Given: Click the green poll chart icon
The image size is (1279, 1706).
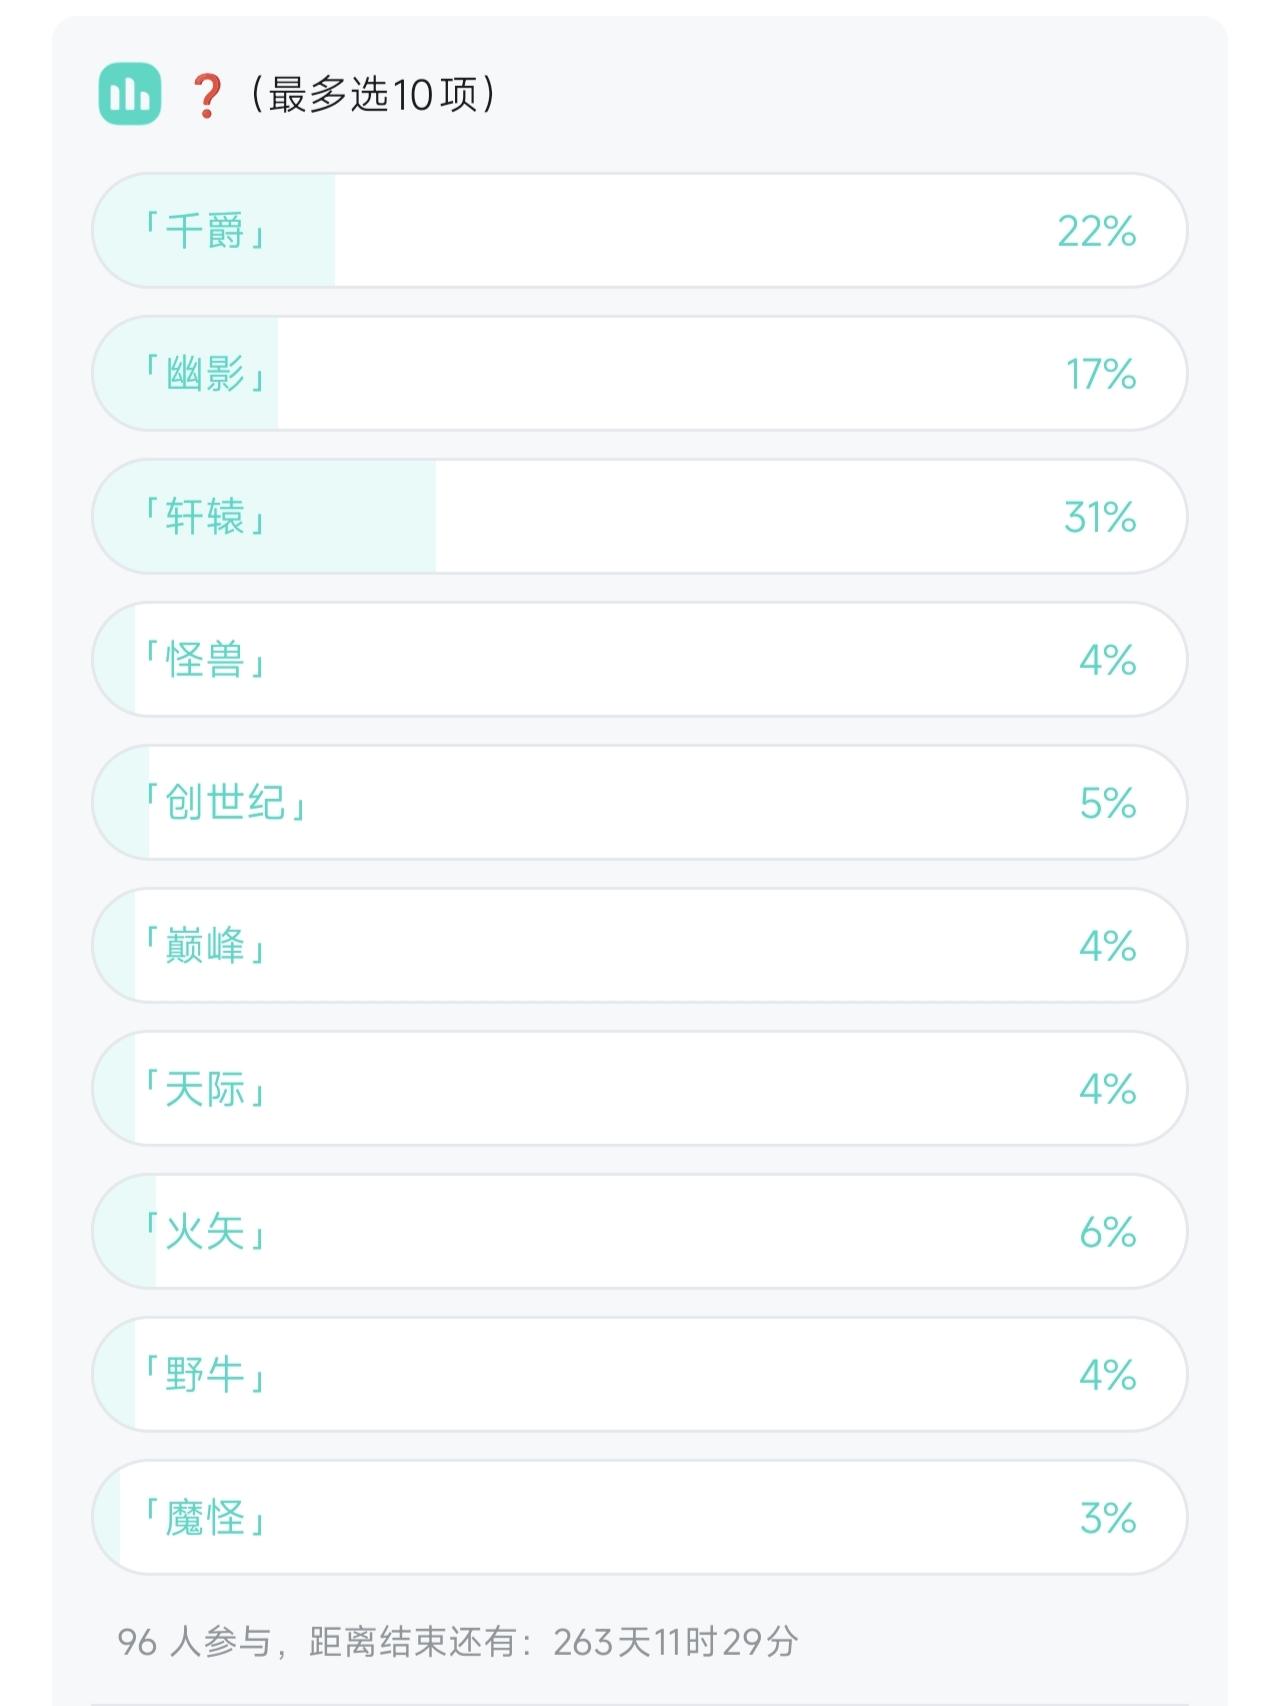Looking at the screenshot, I should (x=130, y=94).
